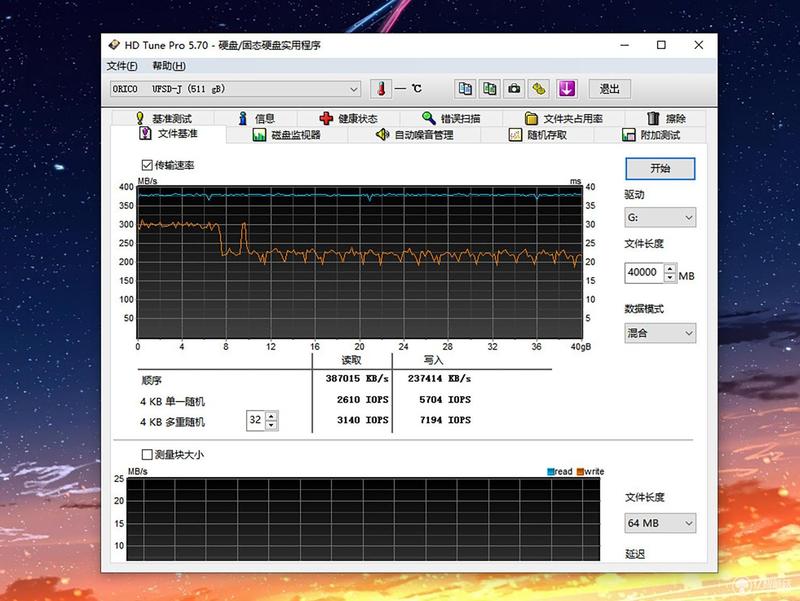Viewport: 800px width, 601px height.
Task: Click the orange write legend swatch
Action: pos(580,472)
